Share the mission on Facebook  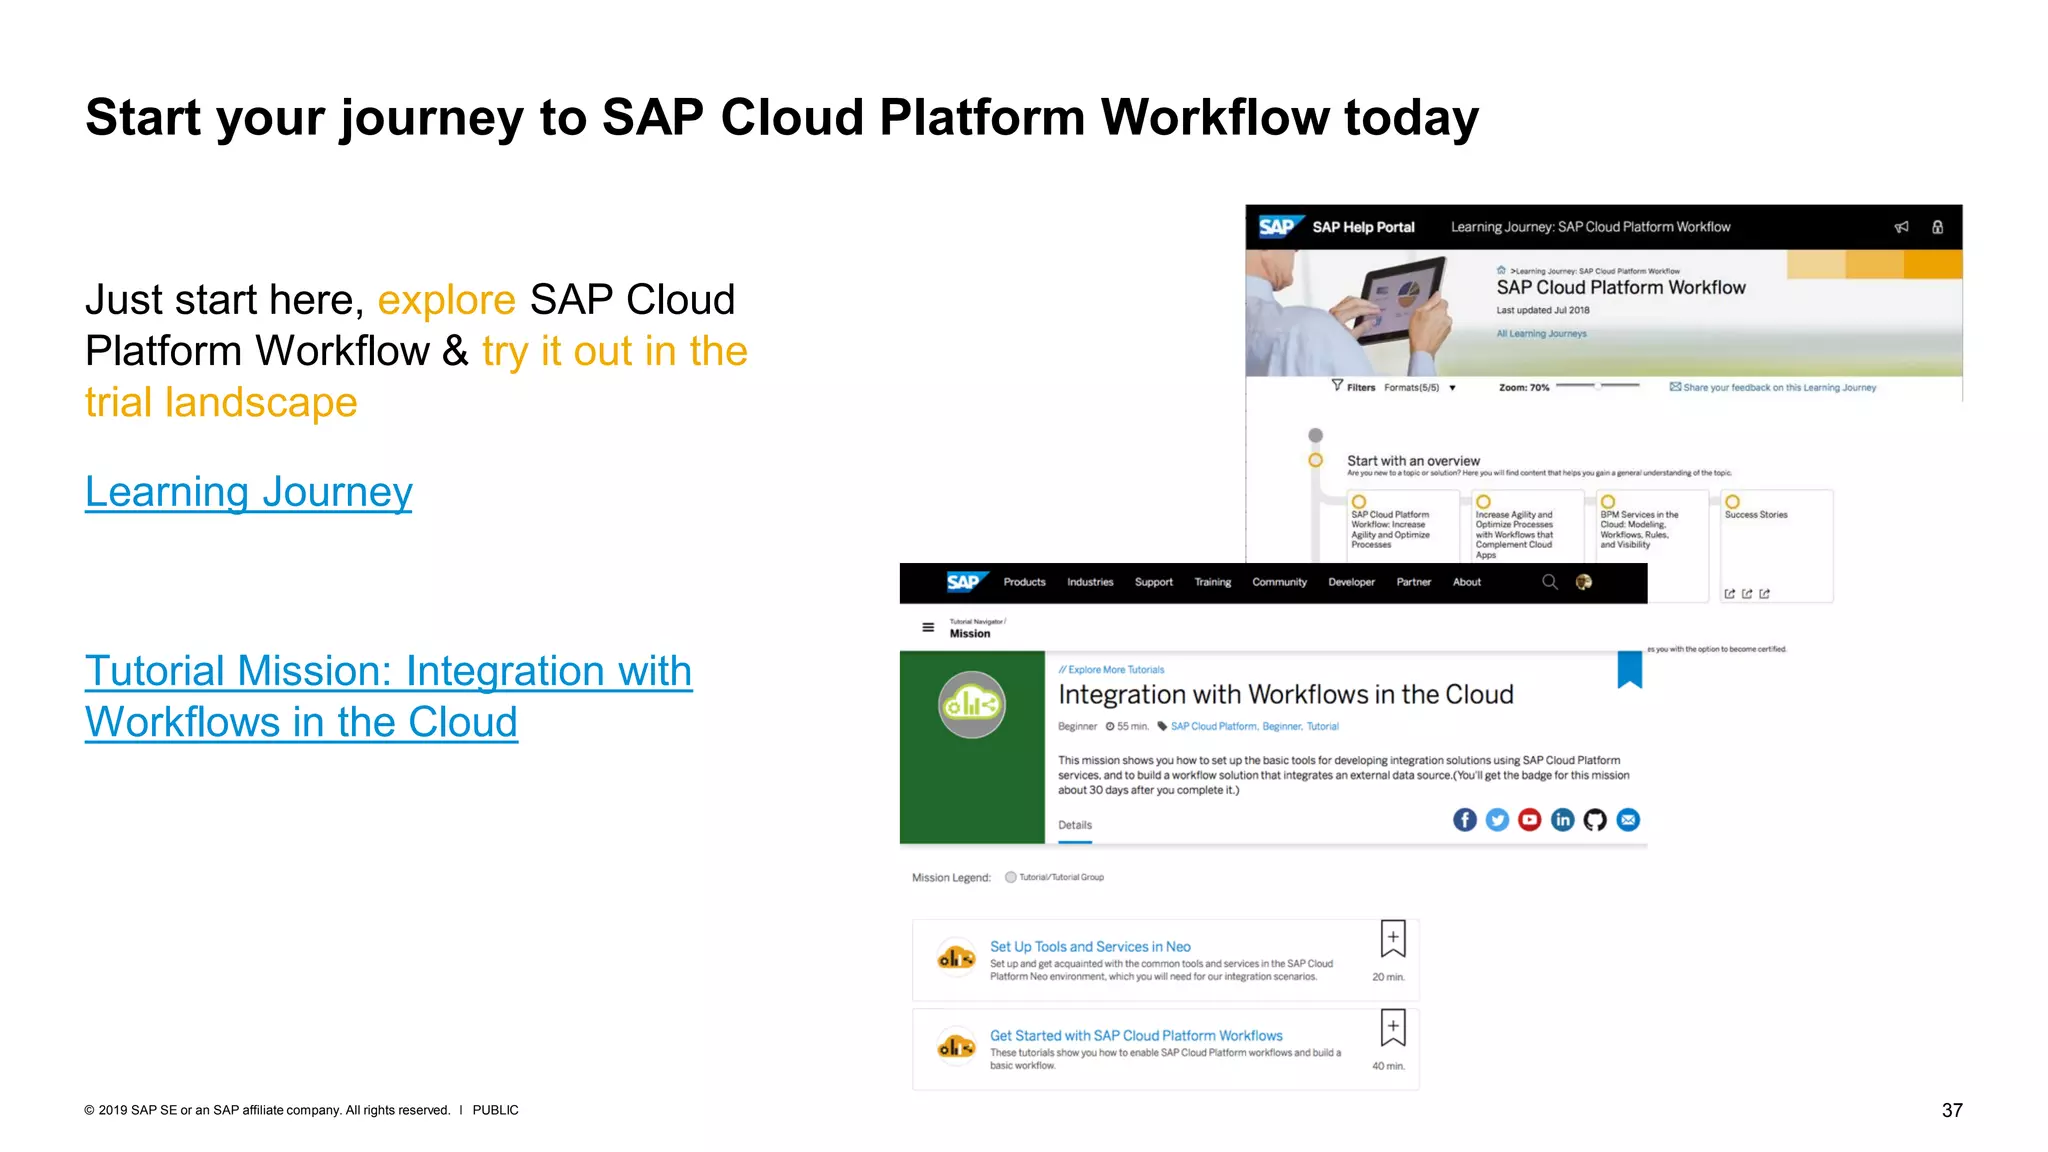pos(1465,820)
